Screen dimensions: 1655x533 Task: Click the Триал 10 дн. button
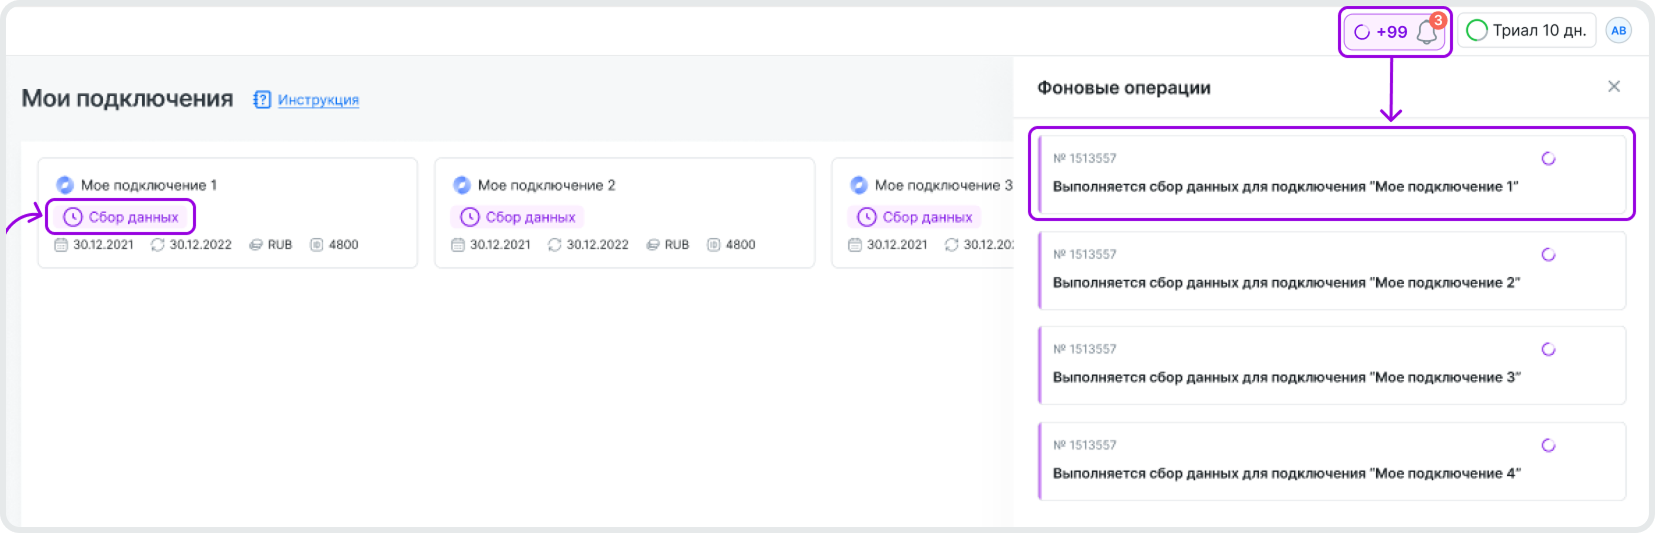1526,31
